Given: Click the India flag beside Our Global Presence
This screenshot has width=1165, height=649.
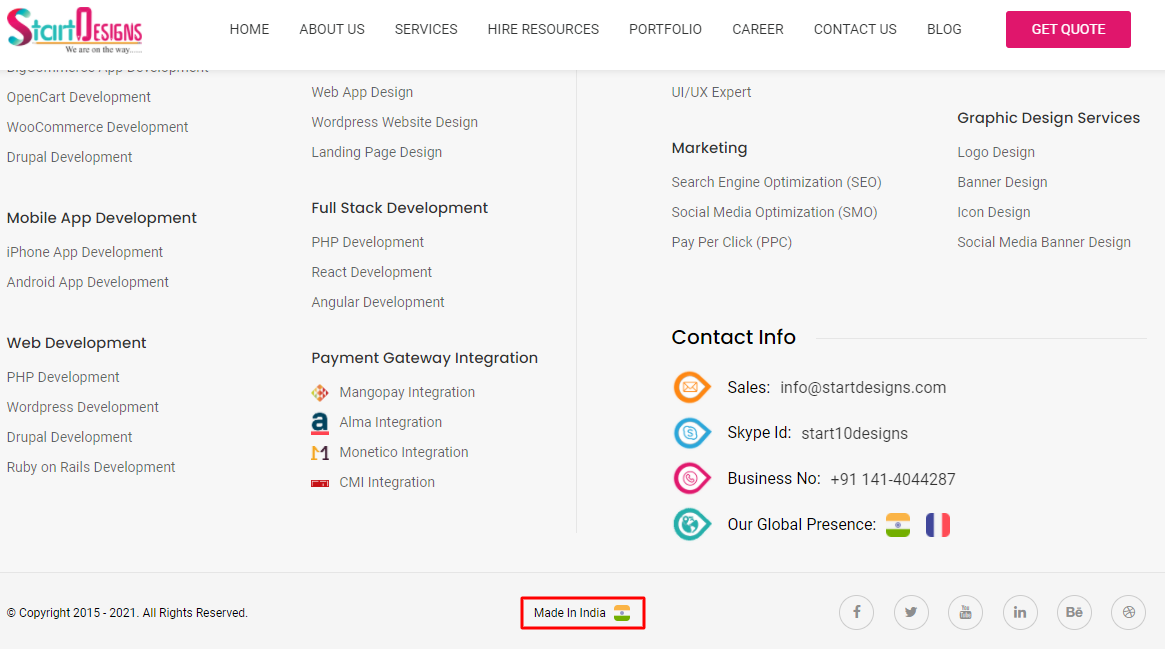Looking at the screenshot, I should point(898,525).
